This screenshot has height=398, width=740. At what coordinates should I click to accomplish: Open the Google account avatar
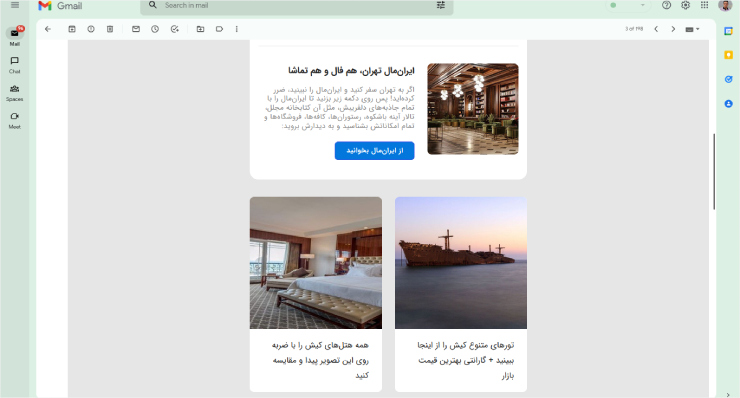[x=724, y=5]
